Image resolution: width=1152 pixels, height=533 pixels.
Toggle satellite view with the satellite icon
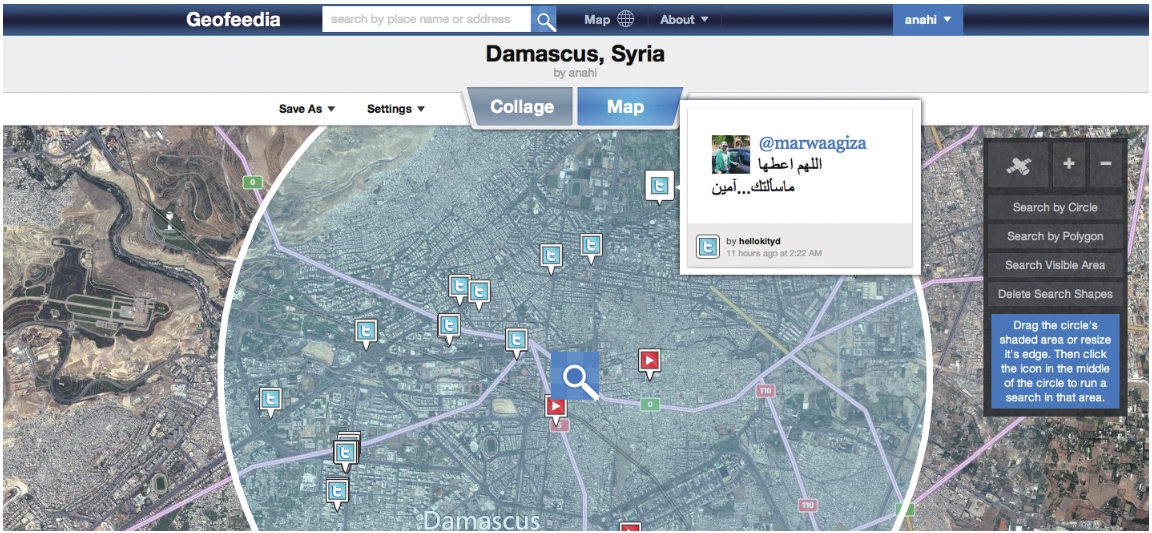[1018, 165]
